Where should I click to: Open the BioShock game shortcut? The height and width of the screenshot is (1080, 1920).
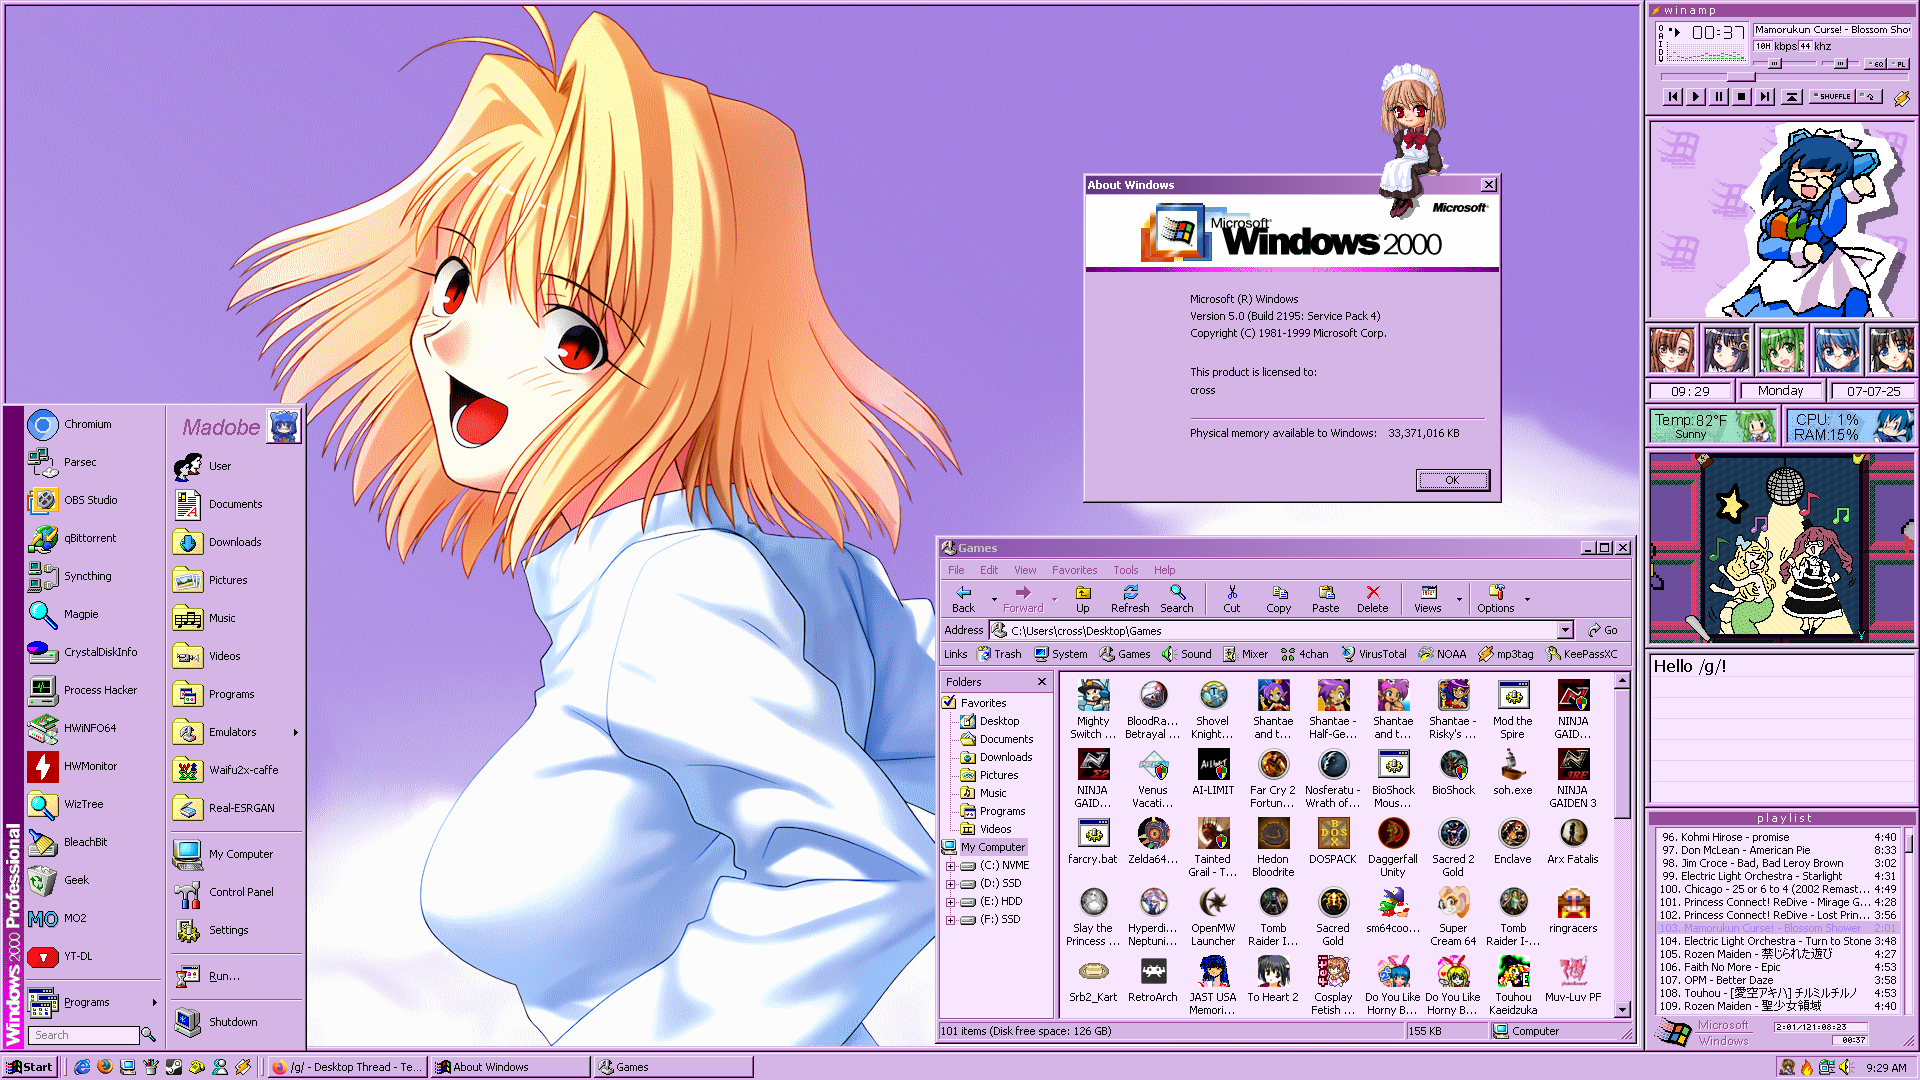click(1453, 774)
